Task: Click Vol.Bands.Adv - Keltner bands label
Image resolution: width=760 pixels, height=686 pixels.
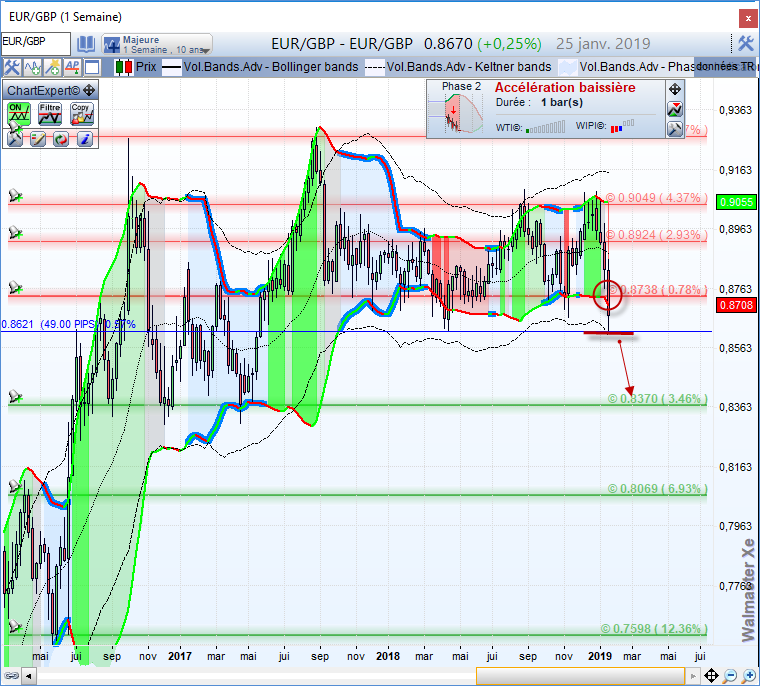Action: tap(469, 67)
